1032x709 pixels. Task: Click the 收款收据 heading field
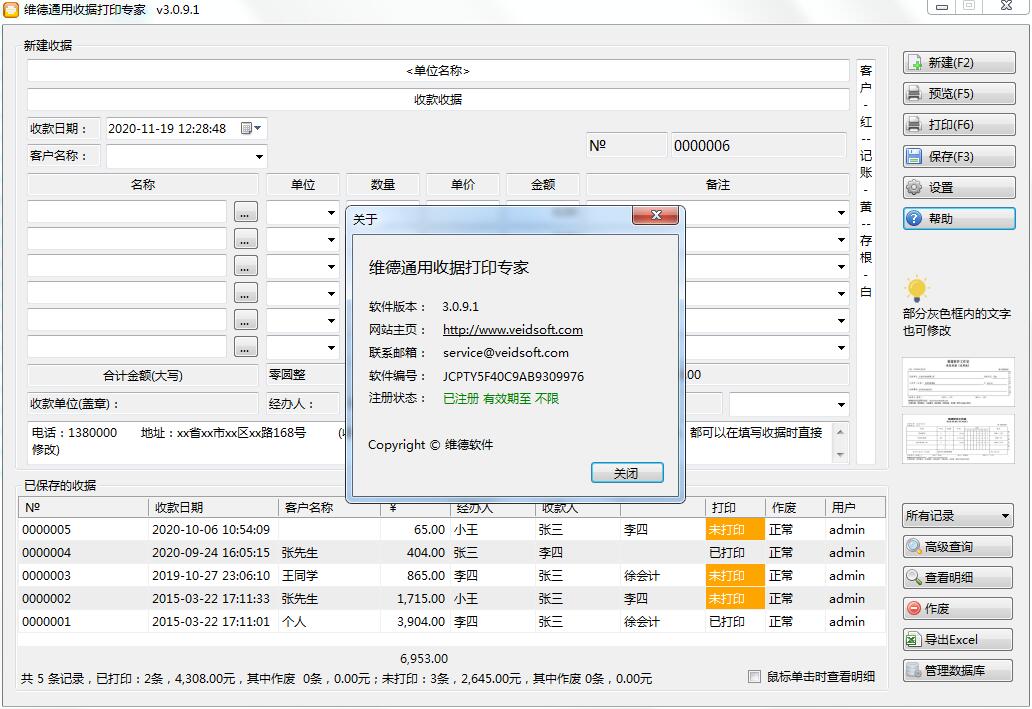438,99
